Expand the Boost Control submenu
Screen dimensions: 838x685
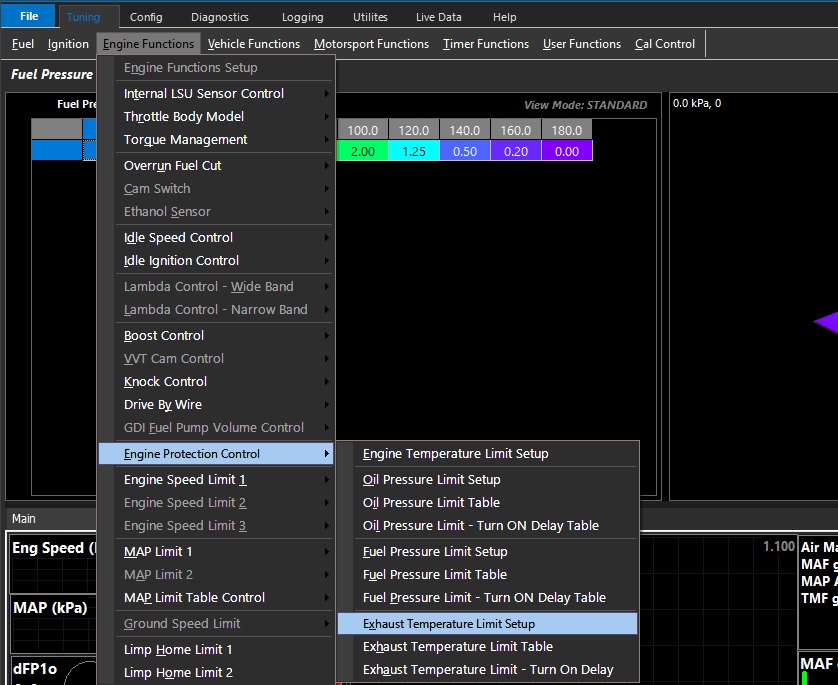tap(164, 336)
